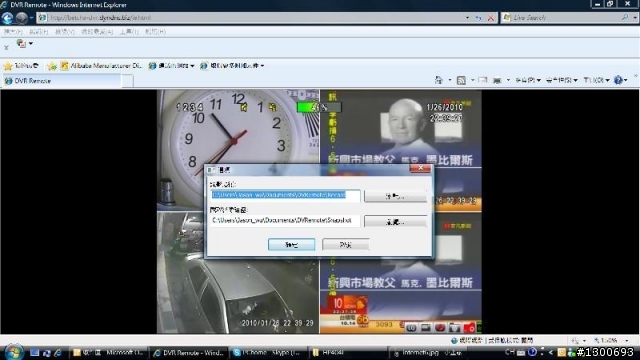The width and height of the screenshot is (640, 360).
Task: Open the Home page icon
Action: coord(439,80)
